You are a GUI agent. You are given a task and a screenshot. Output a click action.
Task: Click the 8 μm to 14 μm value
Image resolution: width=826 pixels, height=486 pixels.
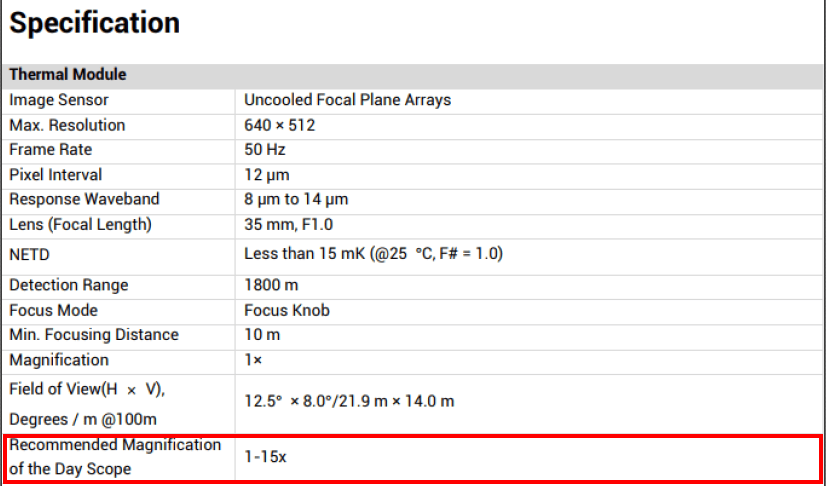pyautogui.click(x=296, y=199)
